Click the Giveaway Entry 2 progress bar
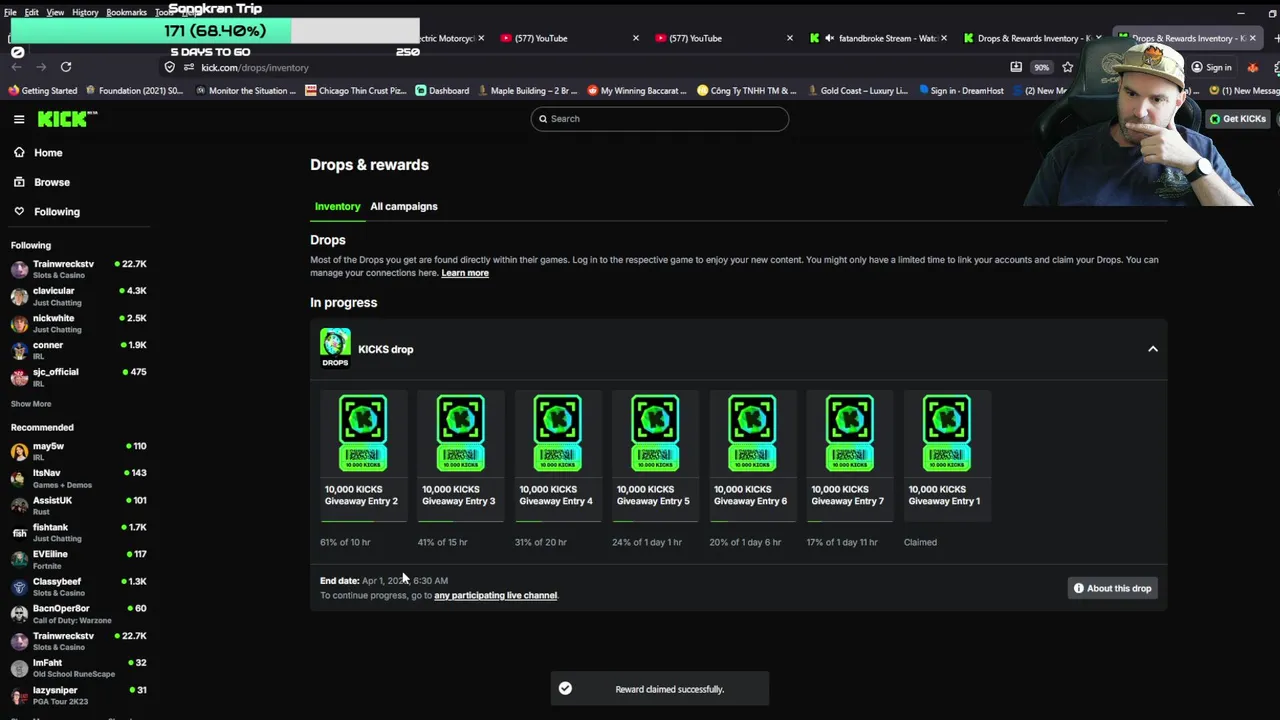The width and height of the screenshot is (1280, 720). (x=363, y=521)
